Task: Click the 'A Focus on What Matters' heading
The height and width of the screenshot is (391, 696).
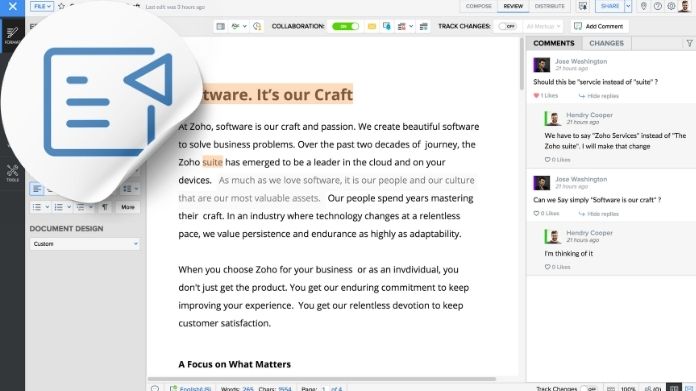Action: [234, 364]
